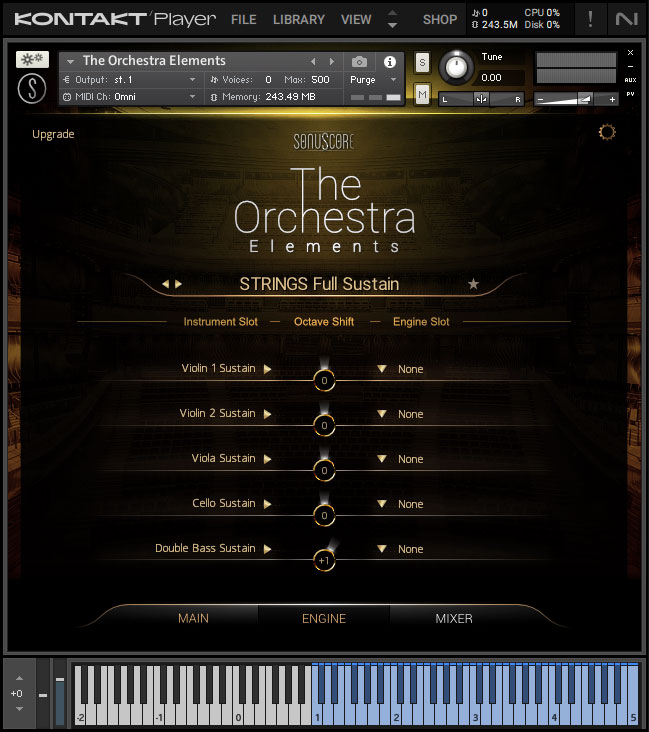
Task: Open the settings gear icon
Action: (607, 132)
